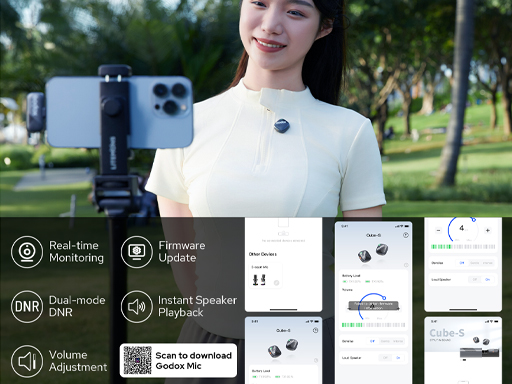Tap the minus icon beside the volume dial
This screenshot has height=384, width=512.
pos(438,230)
